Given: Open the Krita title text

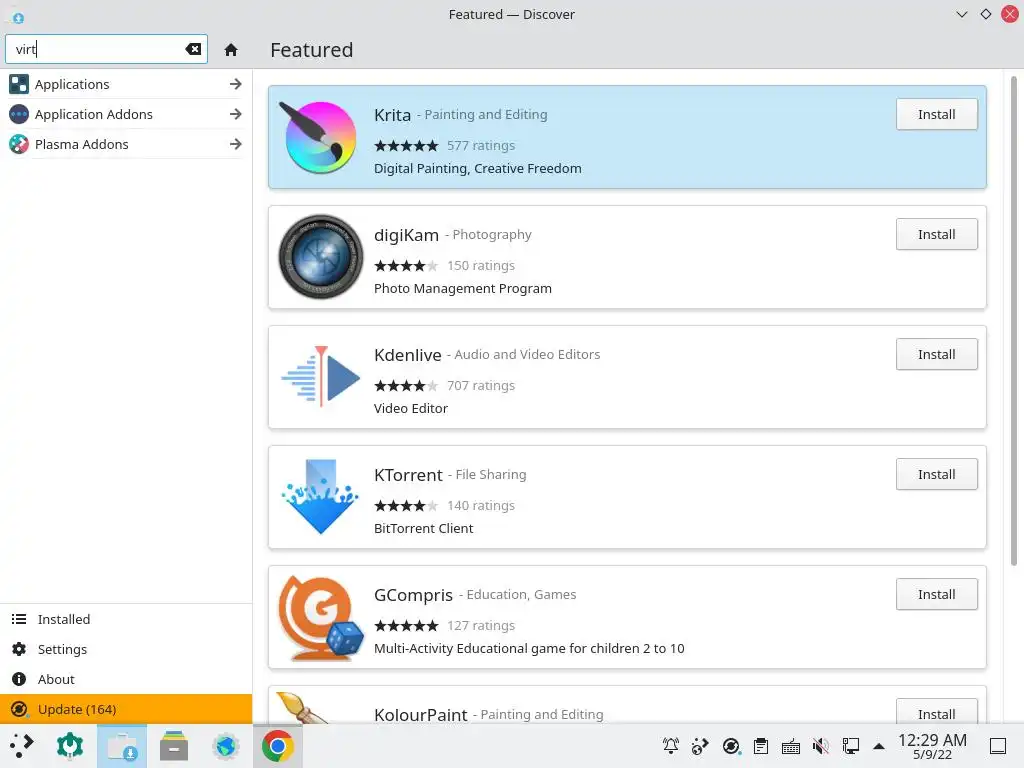Looking at the screenshot, I should click(392, 115).
